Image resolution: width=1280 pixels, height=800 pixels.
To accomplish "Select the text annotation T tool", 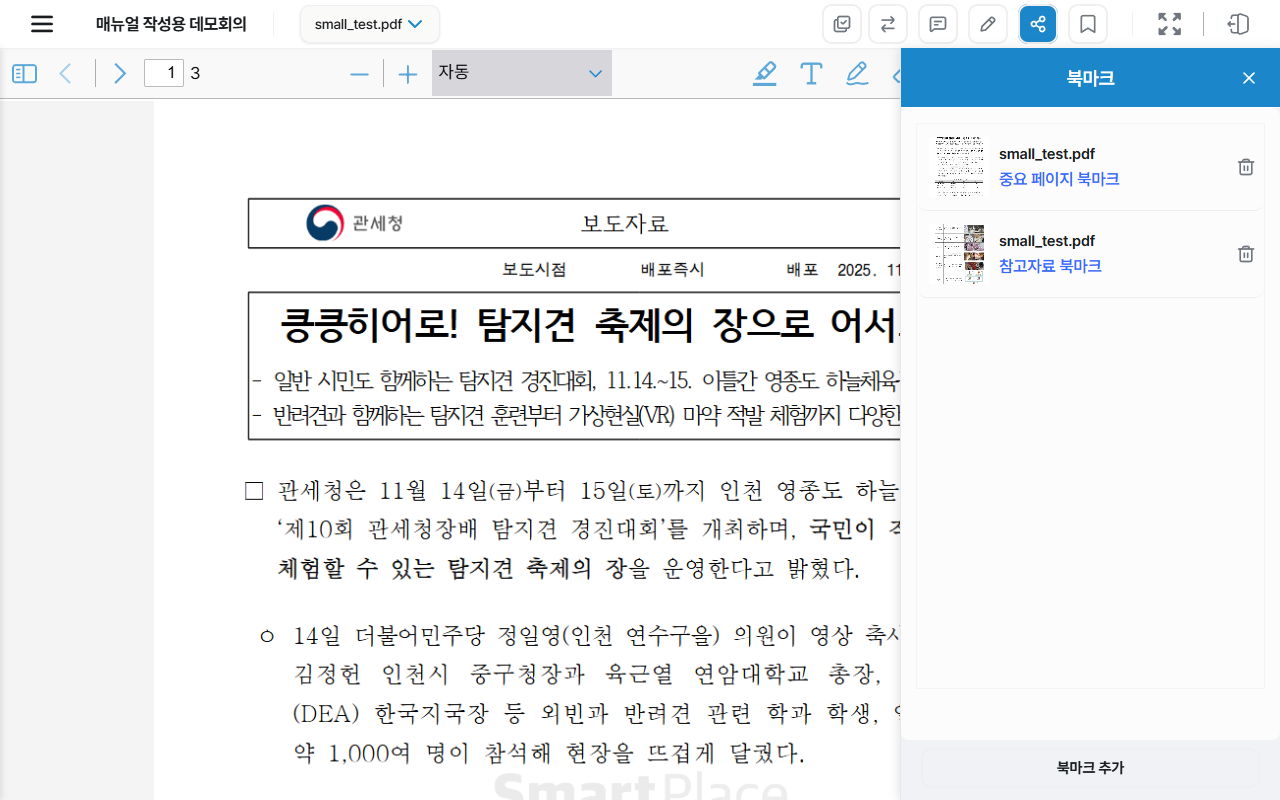I will pyautogui.click(x=811, y=73).
